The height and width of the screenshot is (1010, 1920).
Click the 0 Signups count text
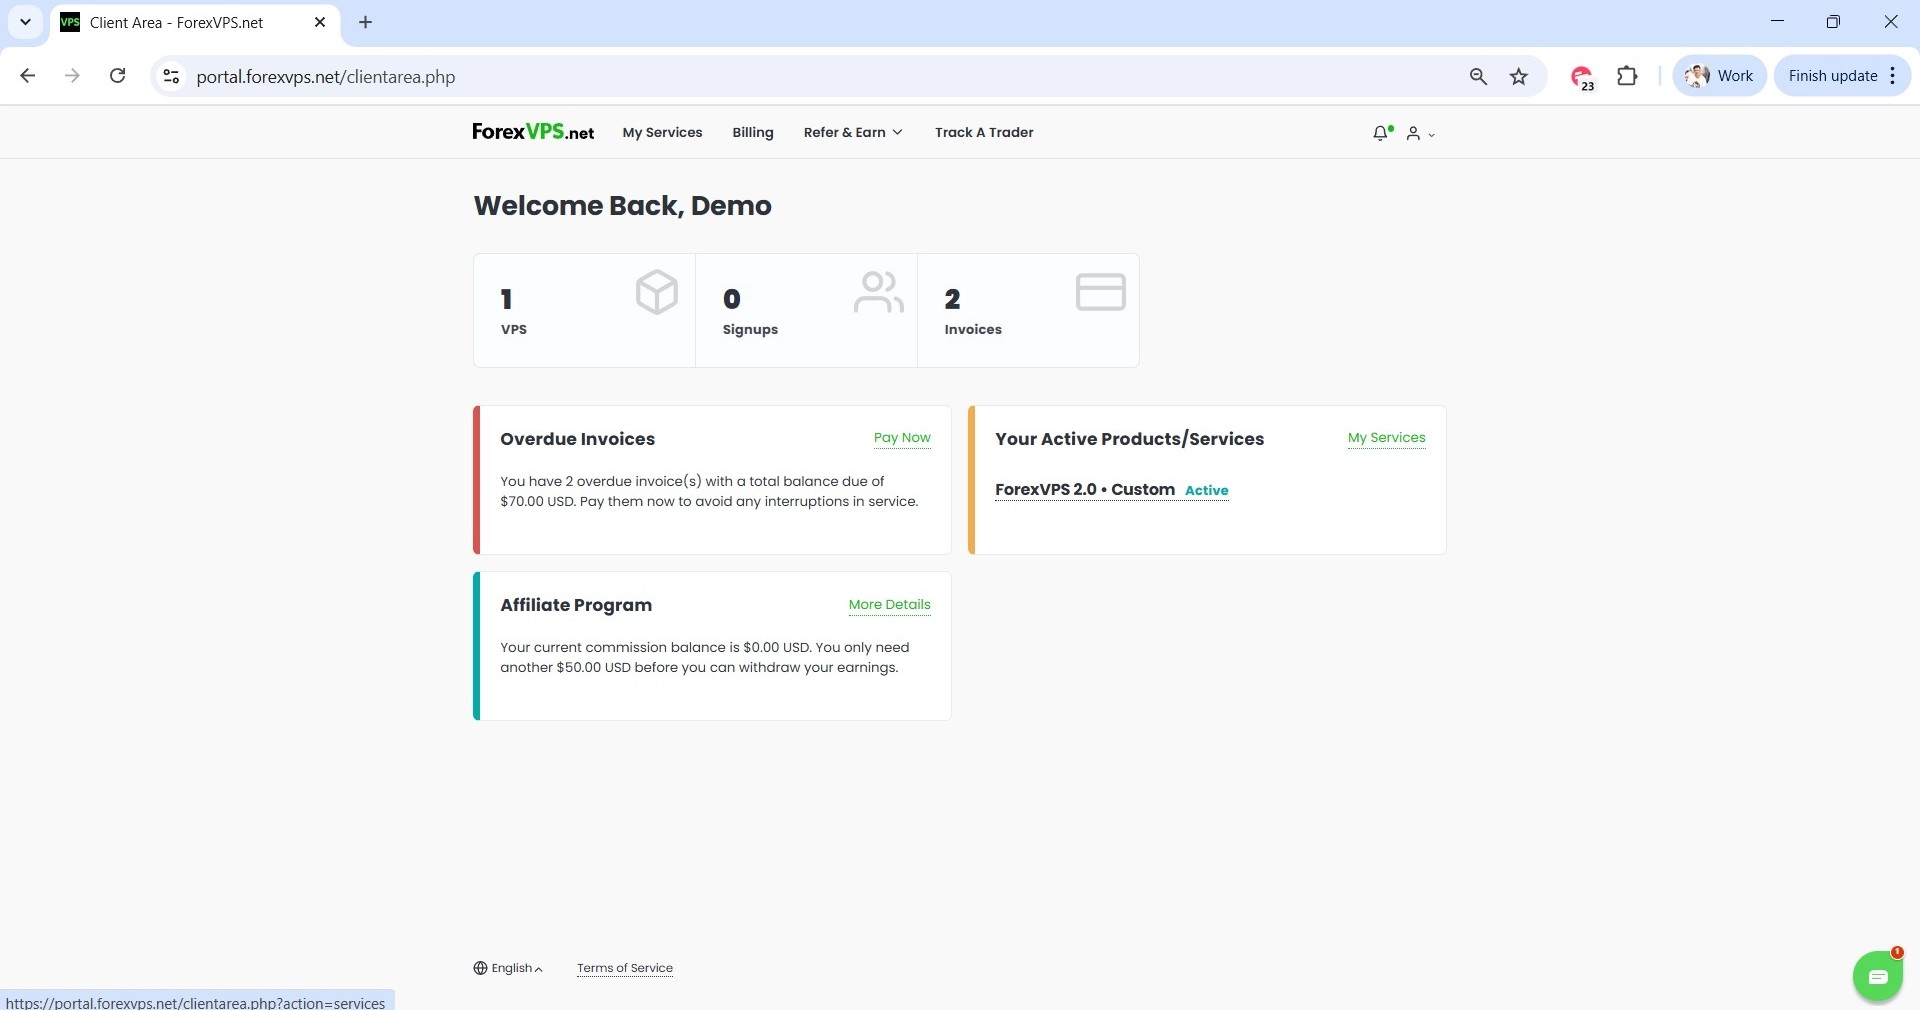coord(750,311)
